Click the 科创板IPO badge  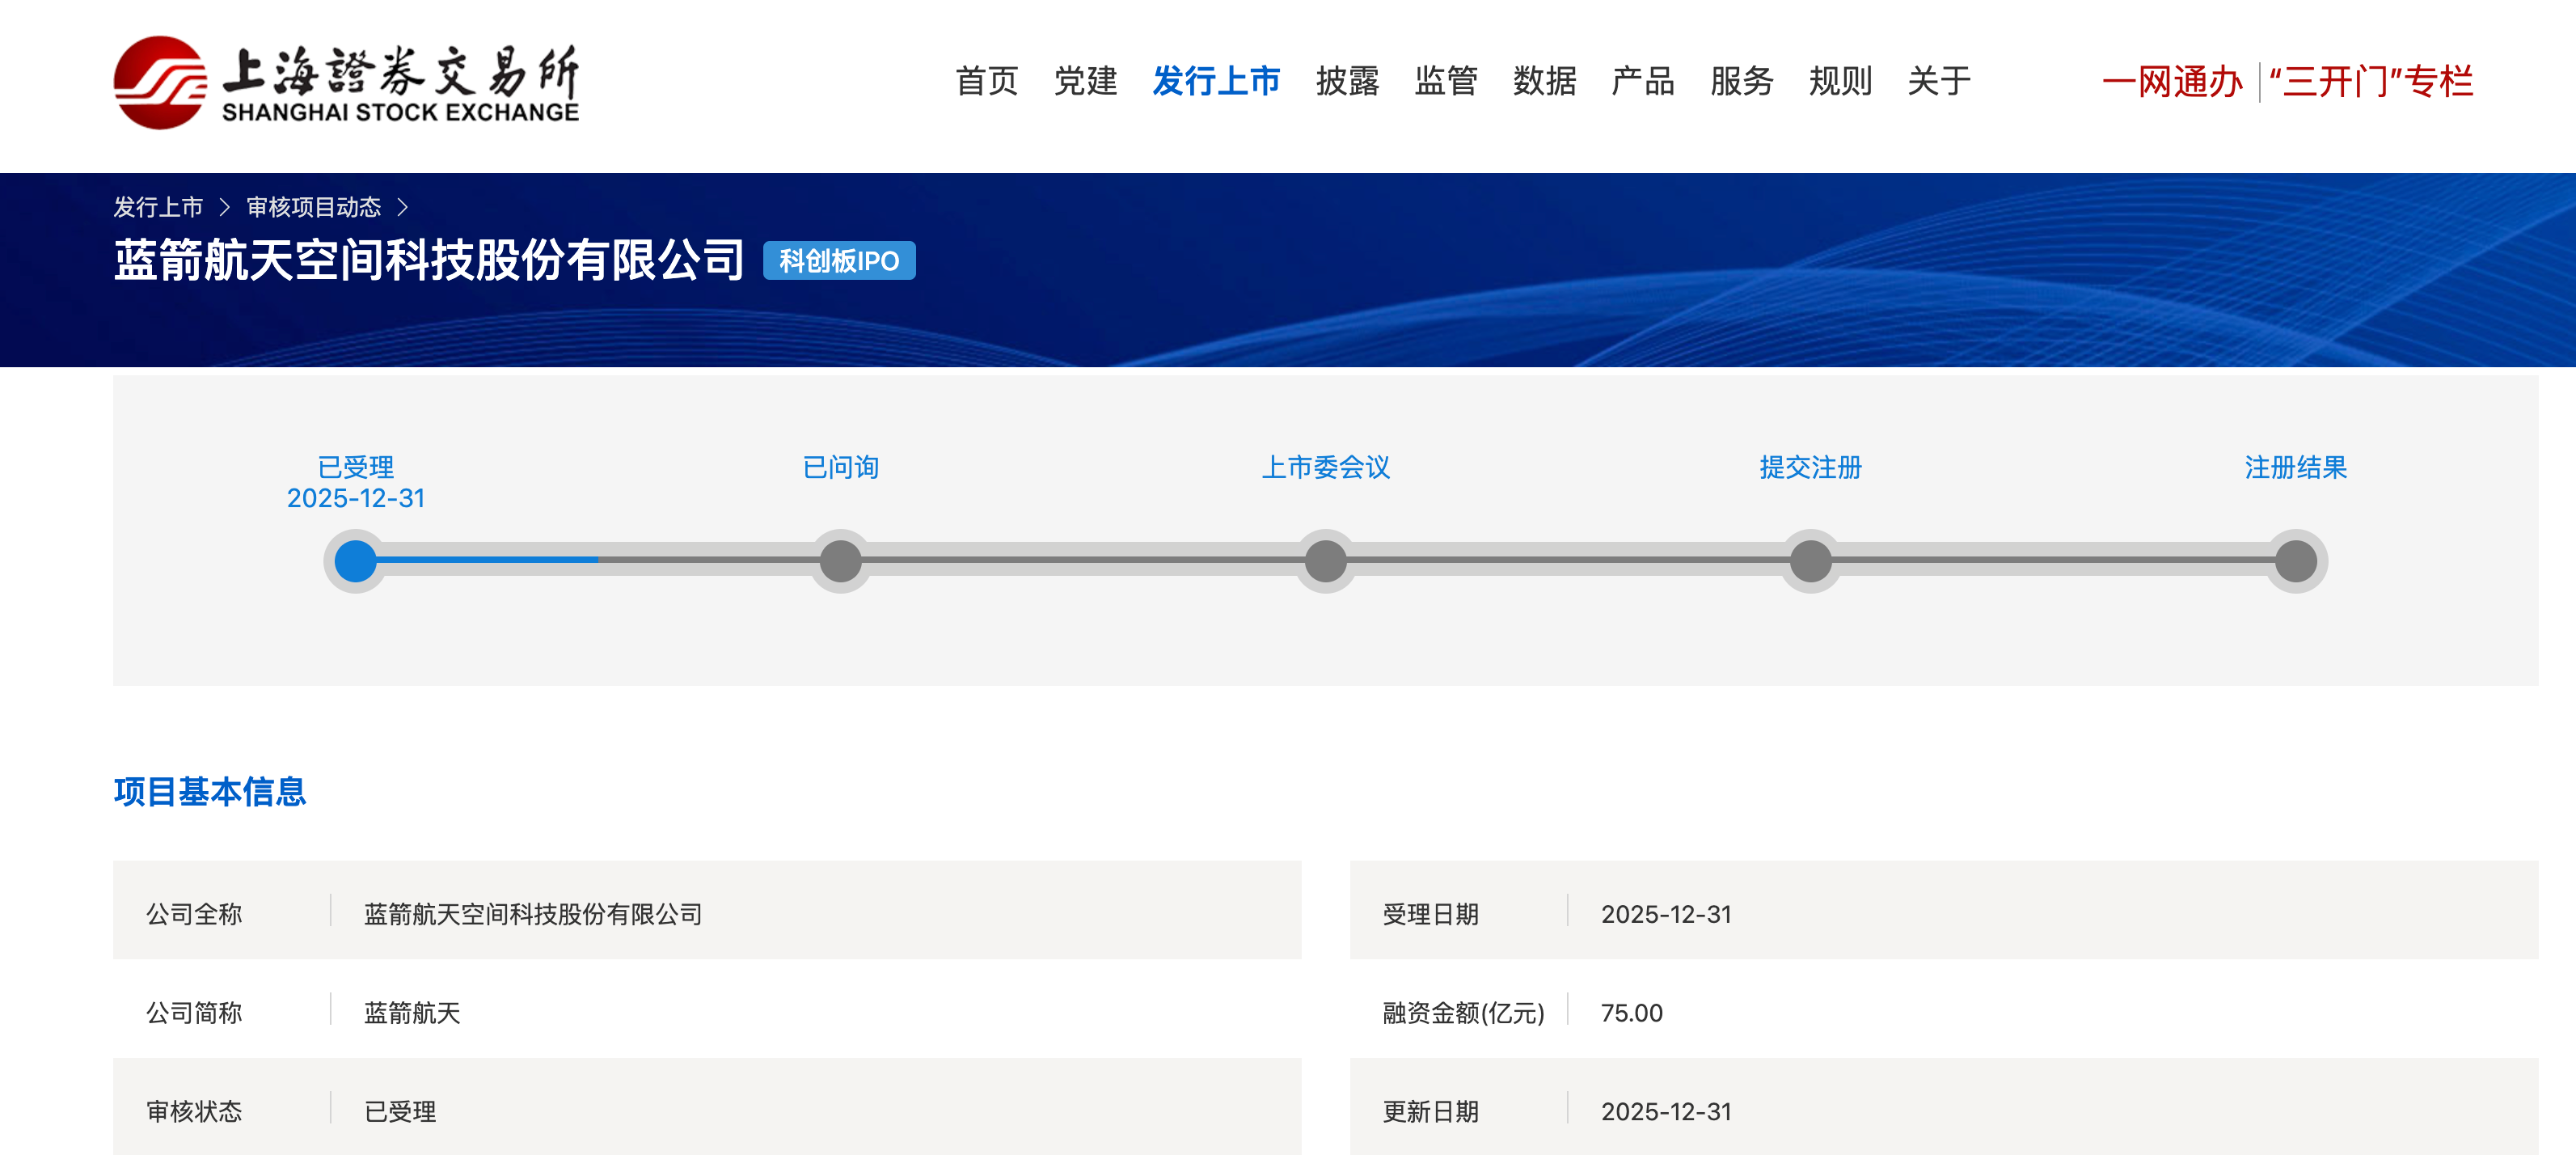click(x=839, y=261)
